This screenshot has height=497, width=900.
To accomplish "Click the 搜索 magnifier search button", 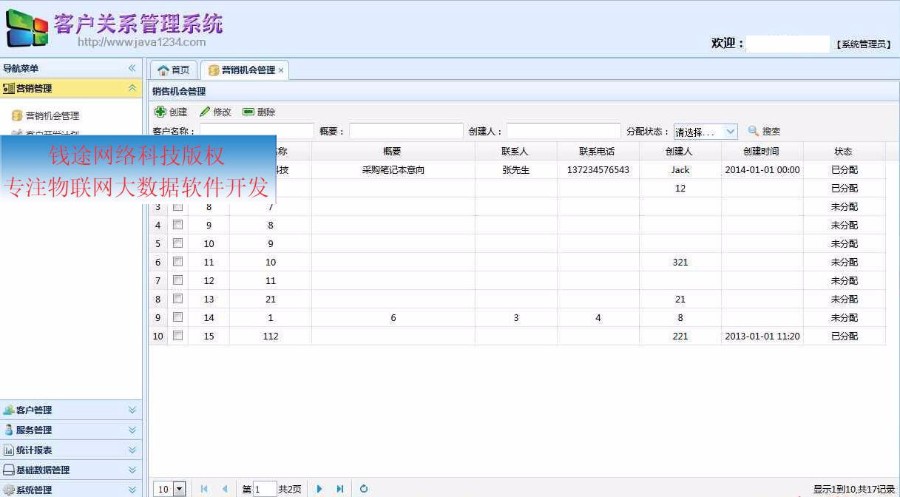I will 764,131.
